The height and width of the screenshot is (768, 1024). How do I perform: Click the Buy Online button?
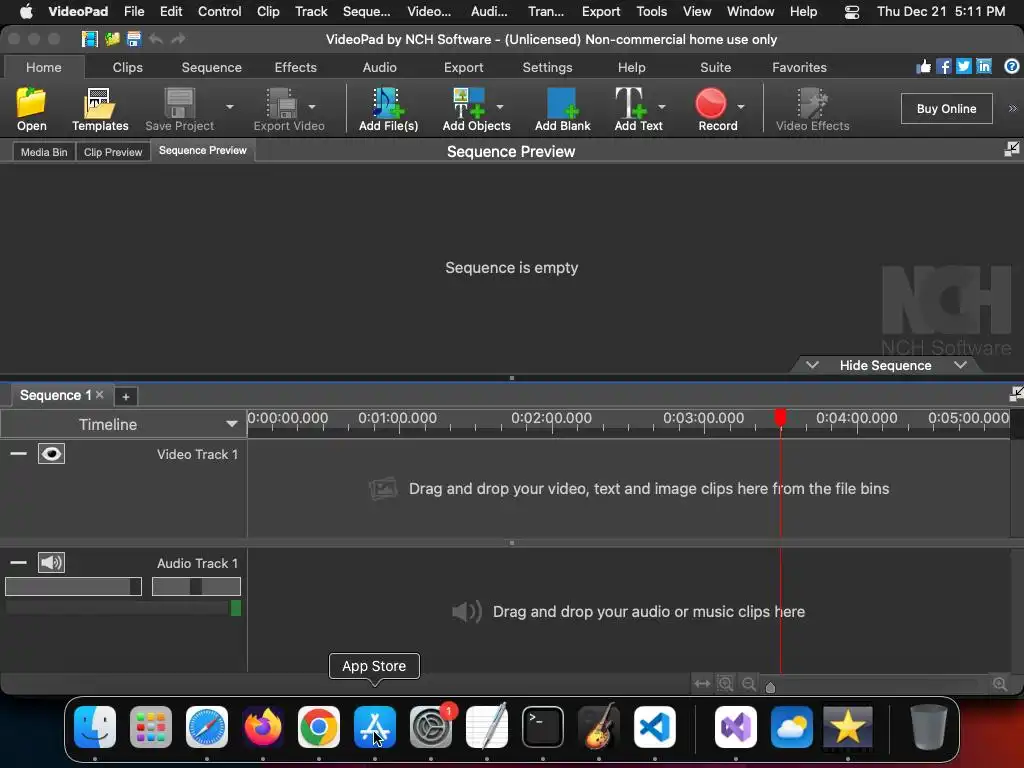tap(946, 108)
